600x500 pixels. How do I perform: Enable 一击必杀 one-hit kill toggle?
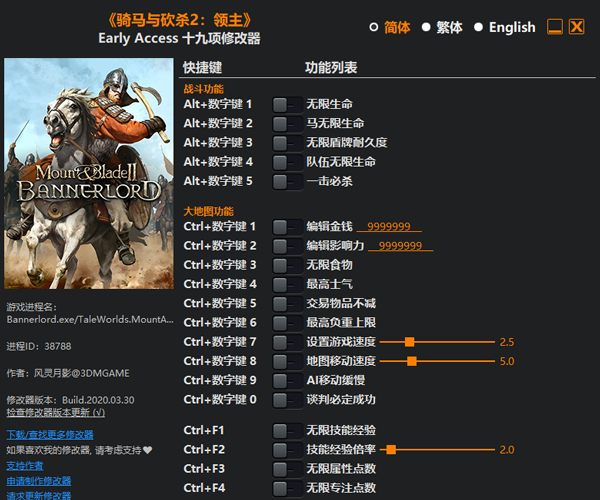(x=287, y=181)
